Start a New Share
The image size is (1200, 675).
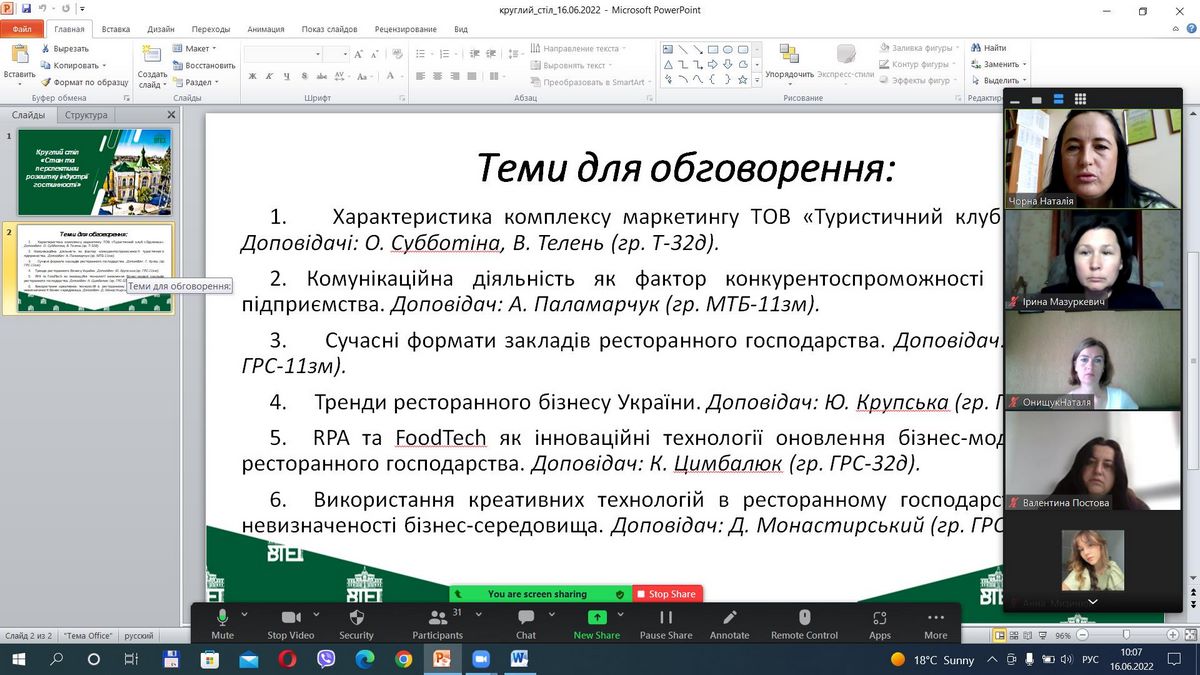(x=596, y=619)
